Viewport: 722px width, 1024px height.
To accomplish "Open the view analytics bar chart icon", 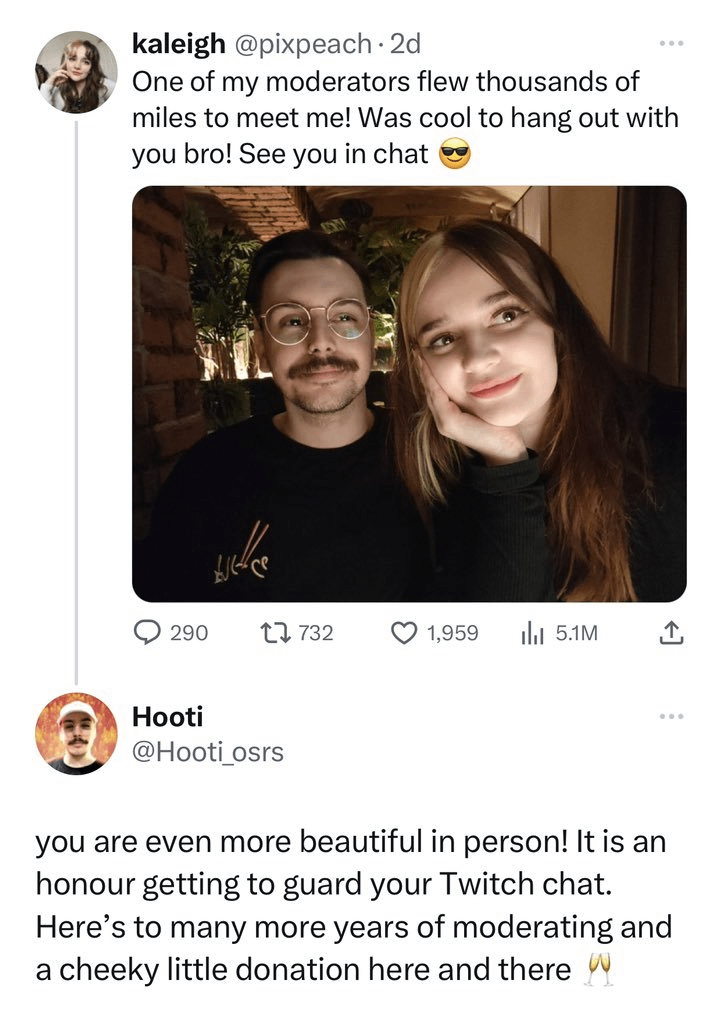I will 533,632.
